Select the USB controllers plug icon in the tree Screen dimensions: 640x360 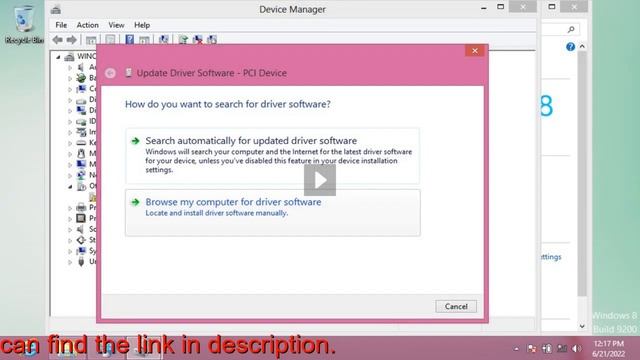tap(81, 262)
